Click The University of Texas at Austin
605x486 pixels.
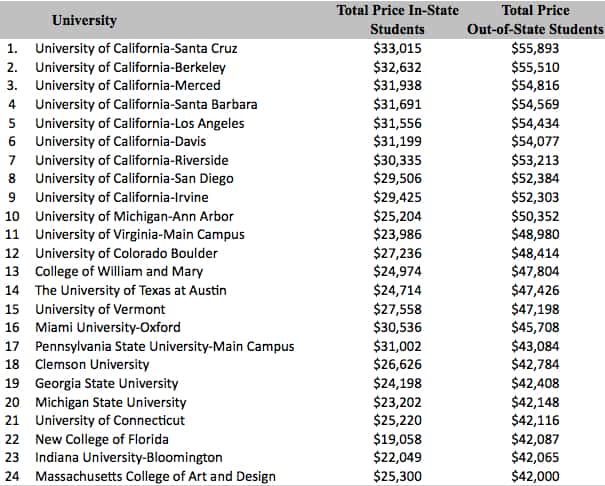pos(131,290)
